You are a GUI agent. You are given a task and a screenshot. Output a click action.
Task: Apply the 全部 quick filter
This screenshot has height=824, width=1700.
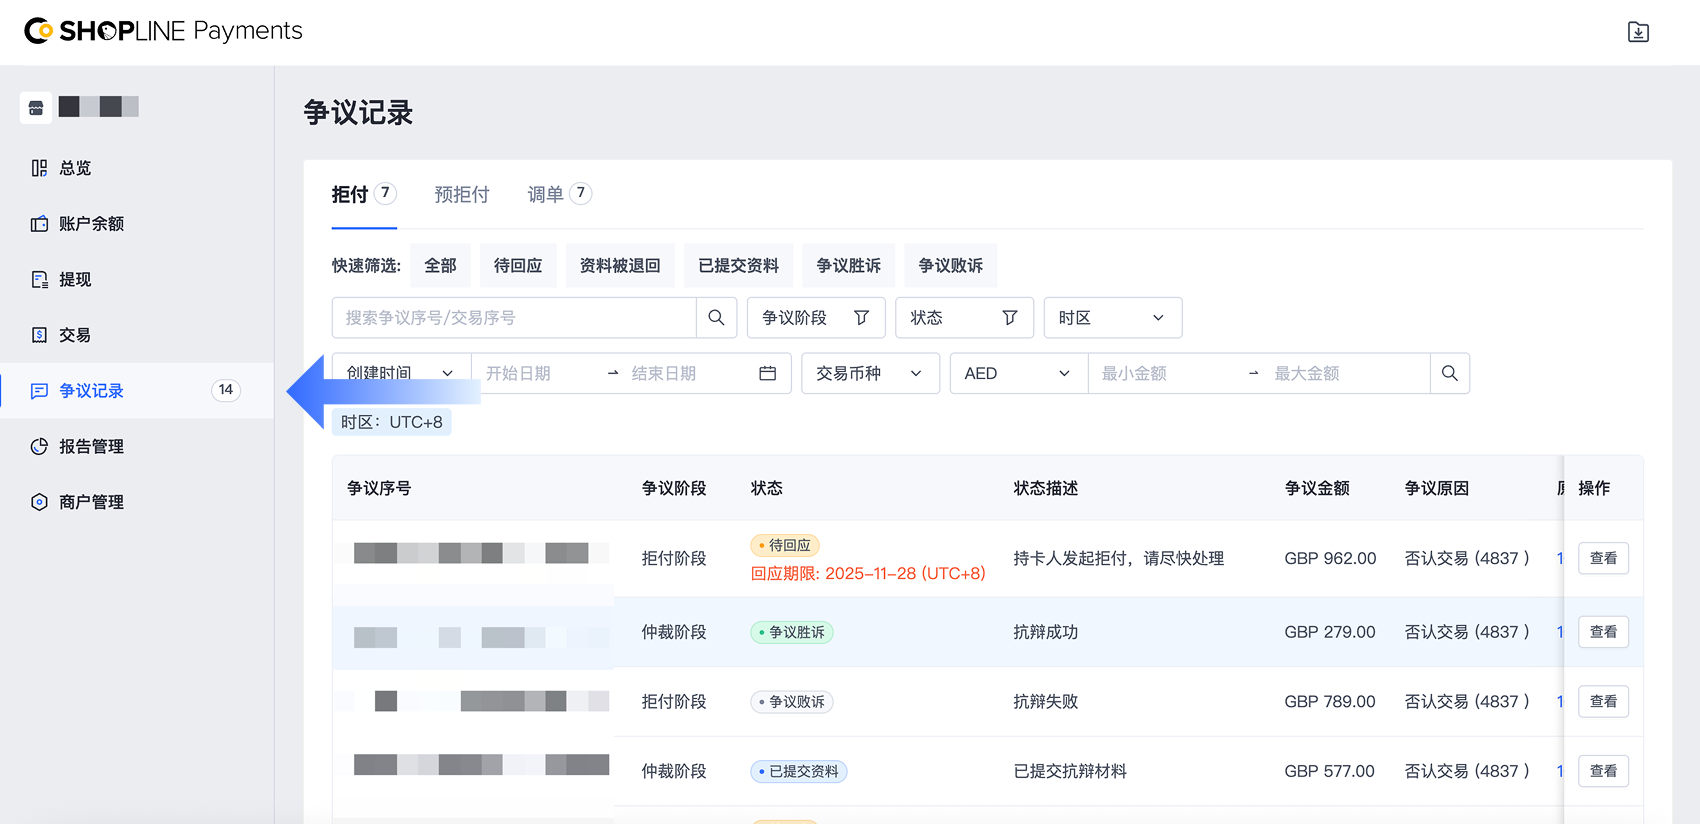440,265
